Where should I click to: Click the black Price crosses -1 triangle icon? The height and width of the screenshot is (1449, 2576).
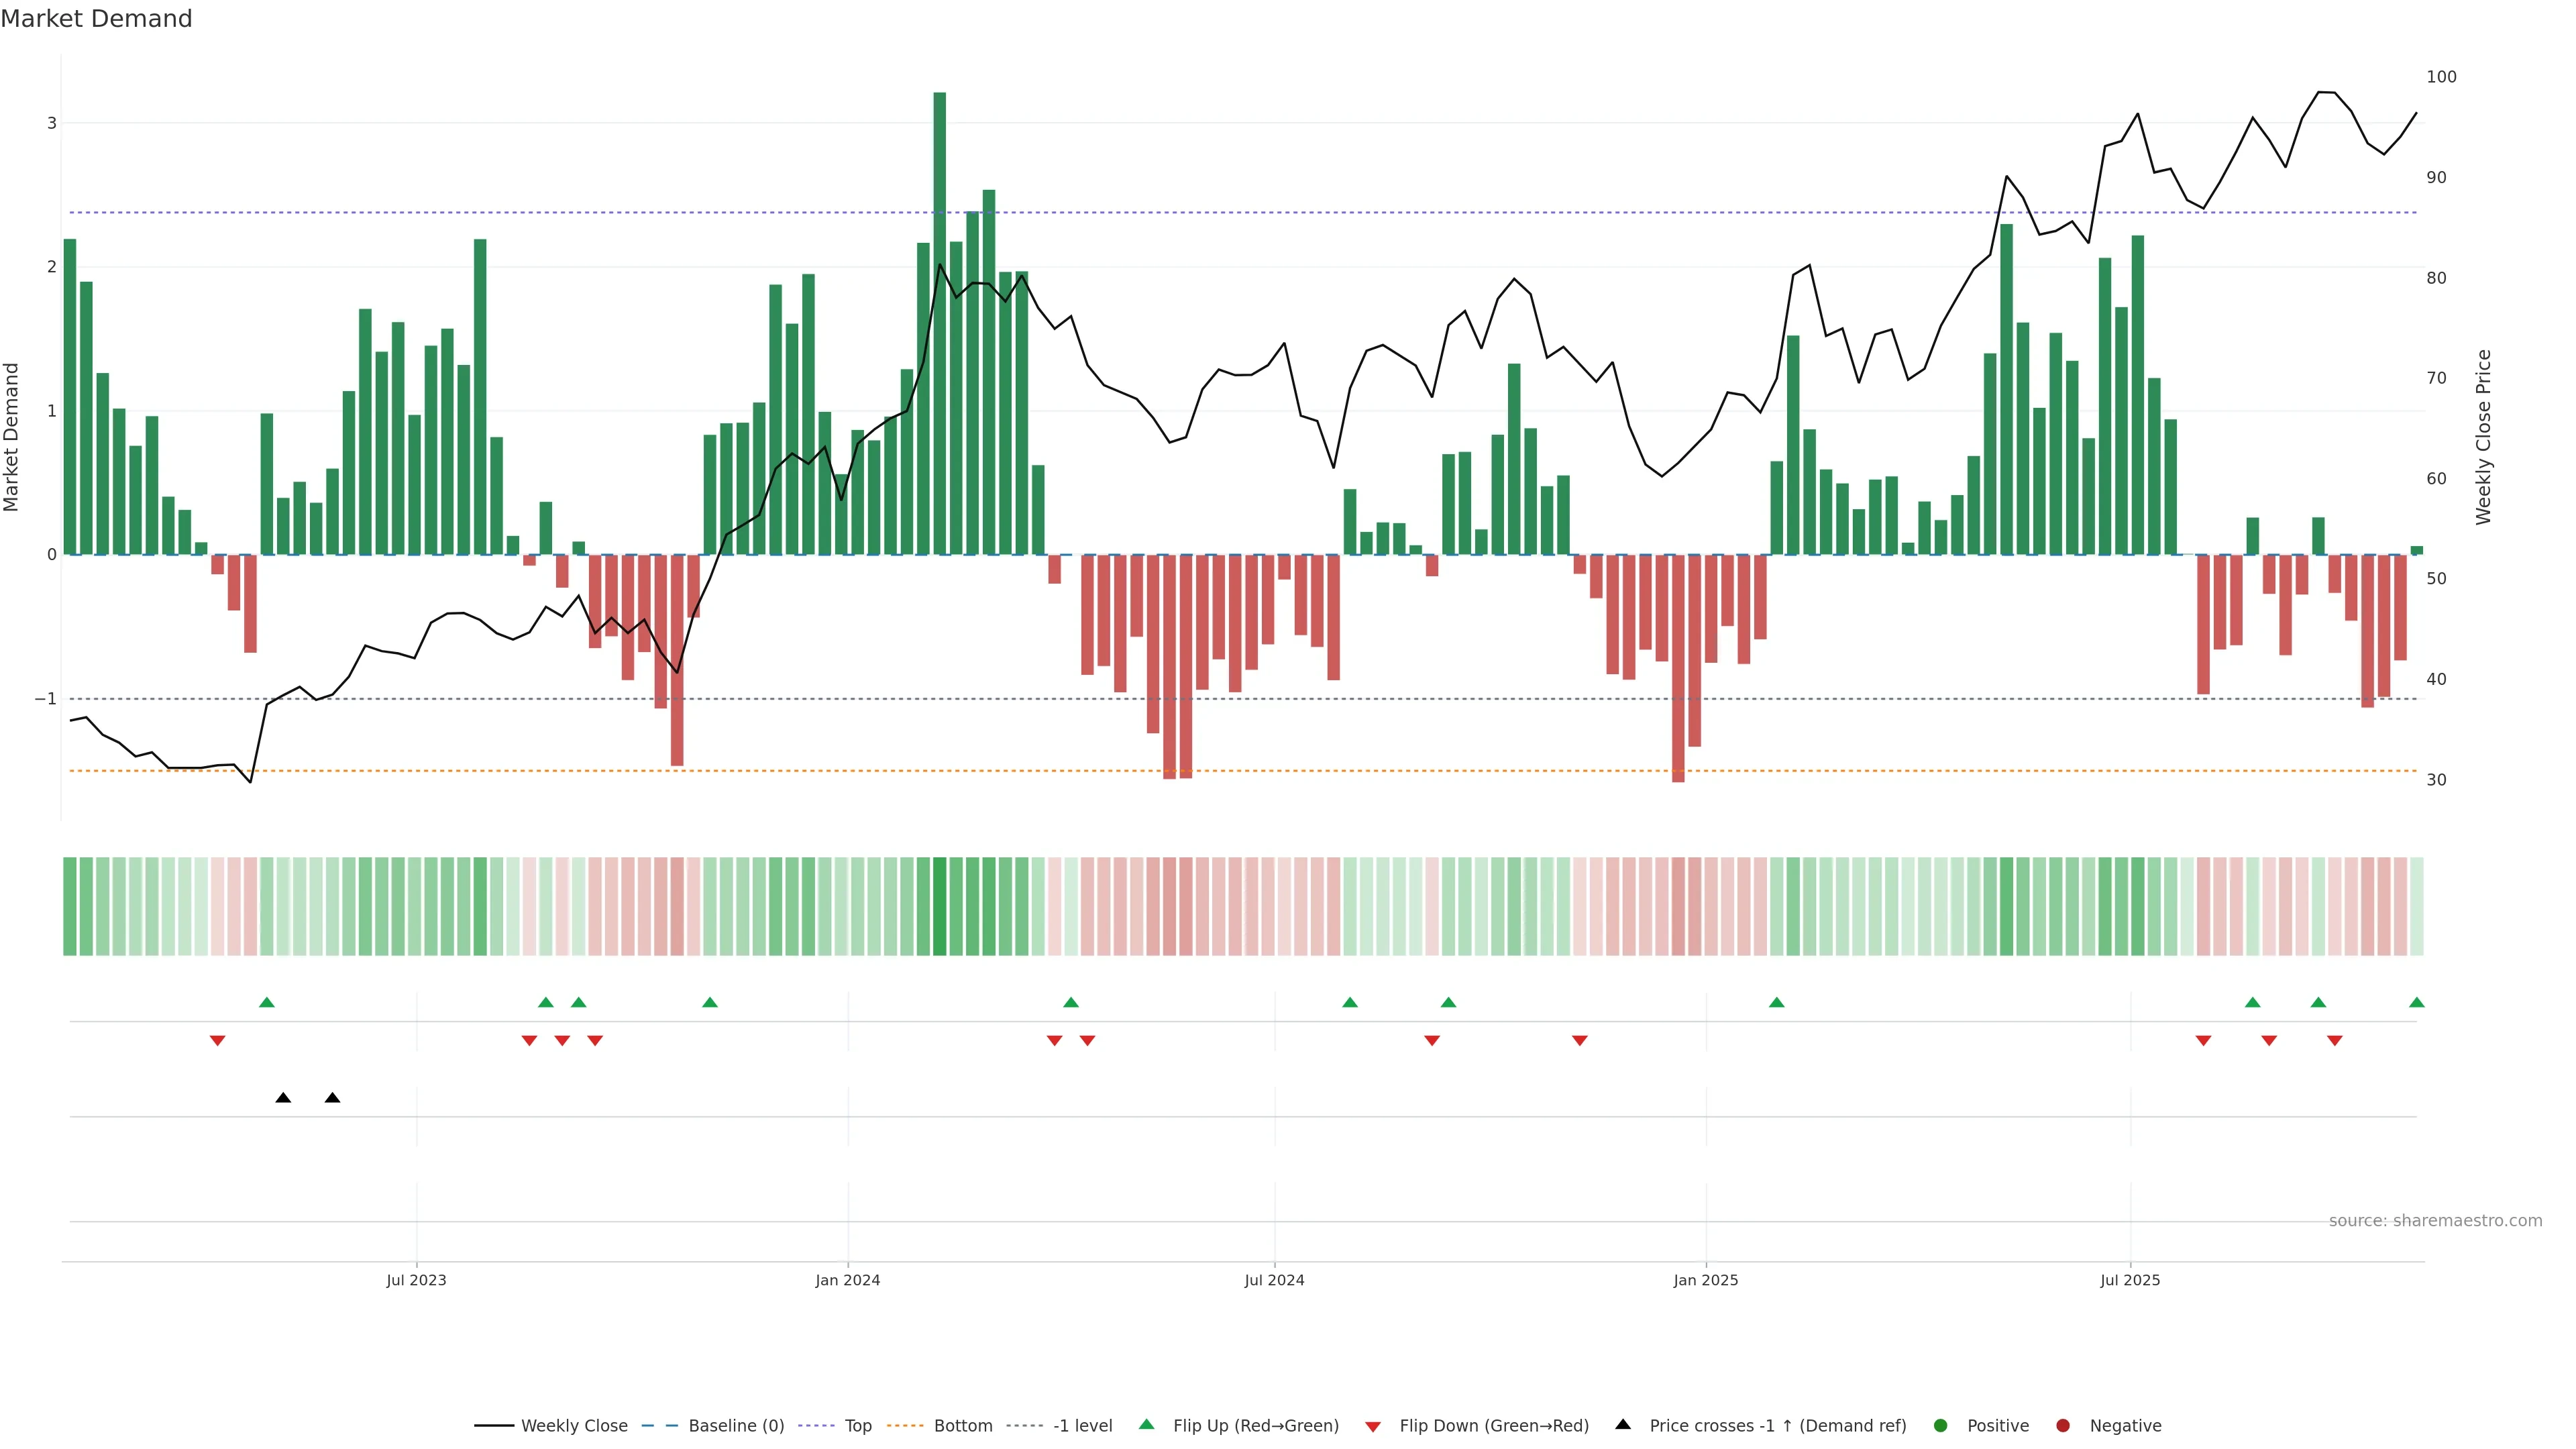click(1623, 1424)
